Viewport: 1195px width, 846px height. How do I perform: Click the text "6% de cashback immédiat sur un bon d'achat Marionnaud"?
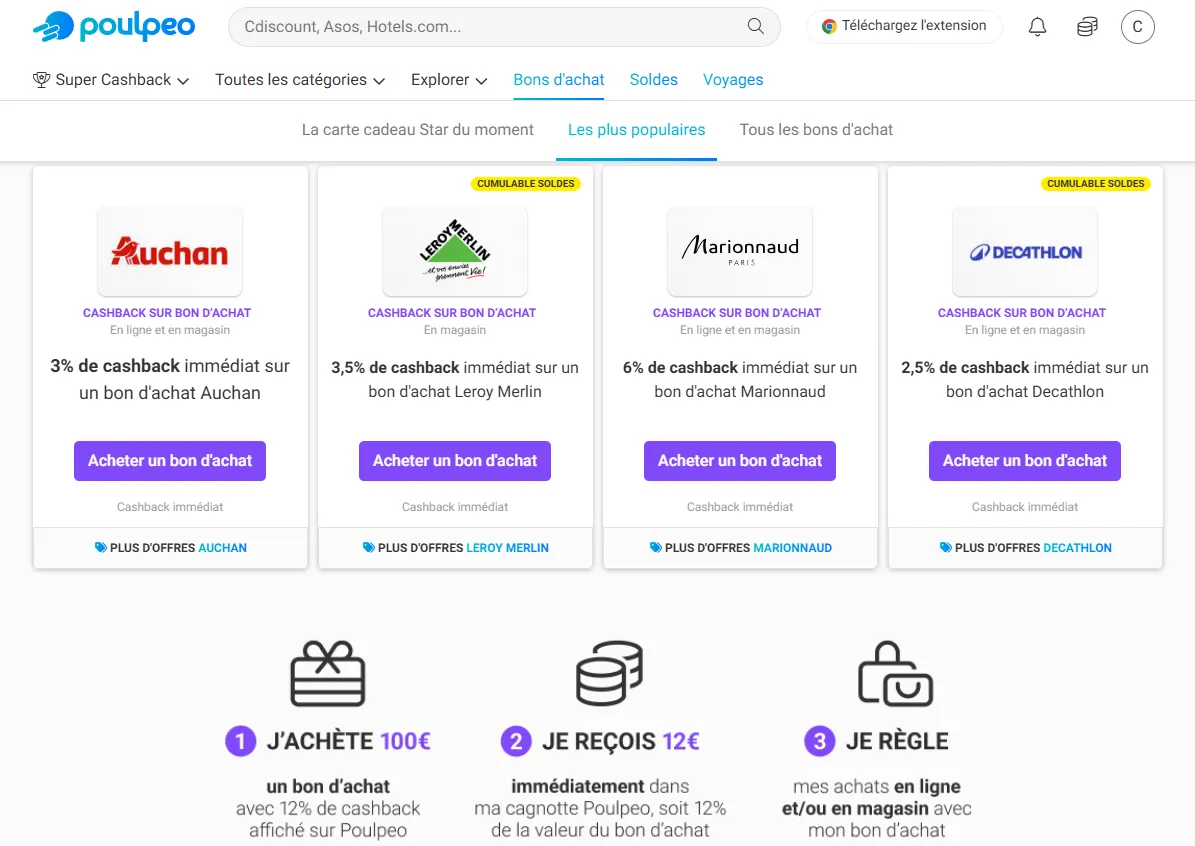coord(740,379)
